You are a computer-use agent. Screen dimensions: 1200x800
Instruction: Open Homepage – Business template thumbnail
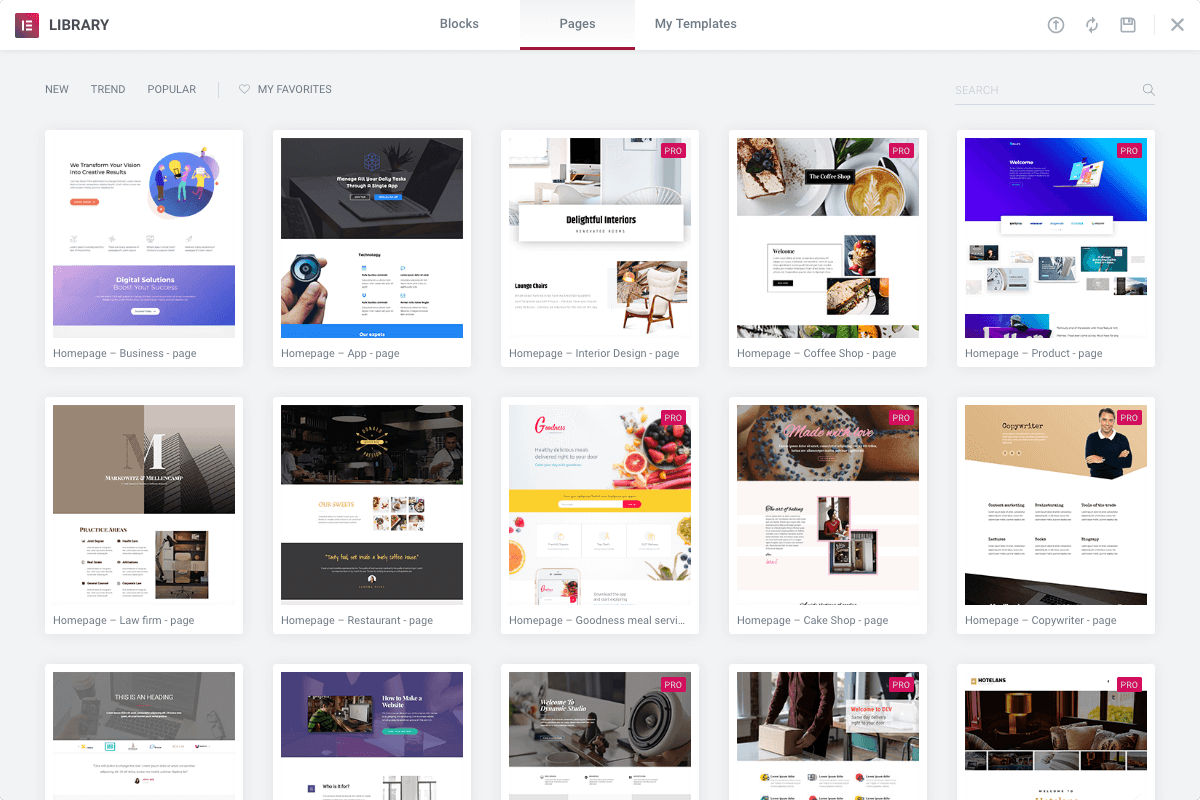(x=144, y=238)
